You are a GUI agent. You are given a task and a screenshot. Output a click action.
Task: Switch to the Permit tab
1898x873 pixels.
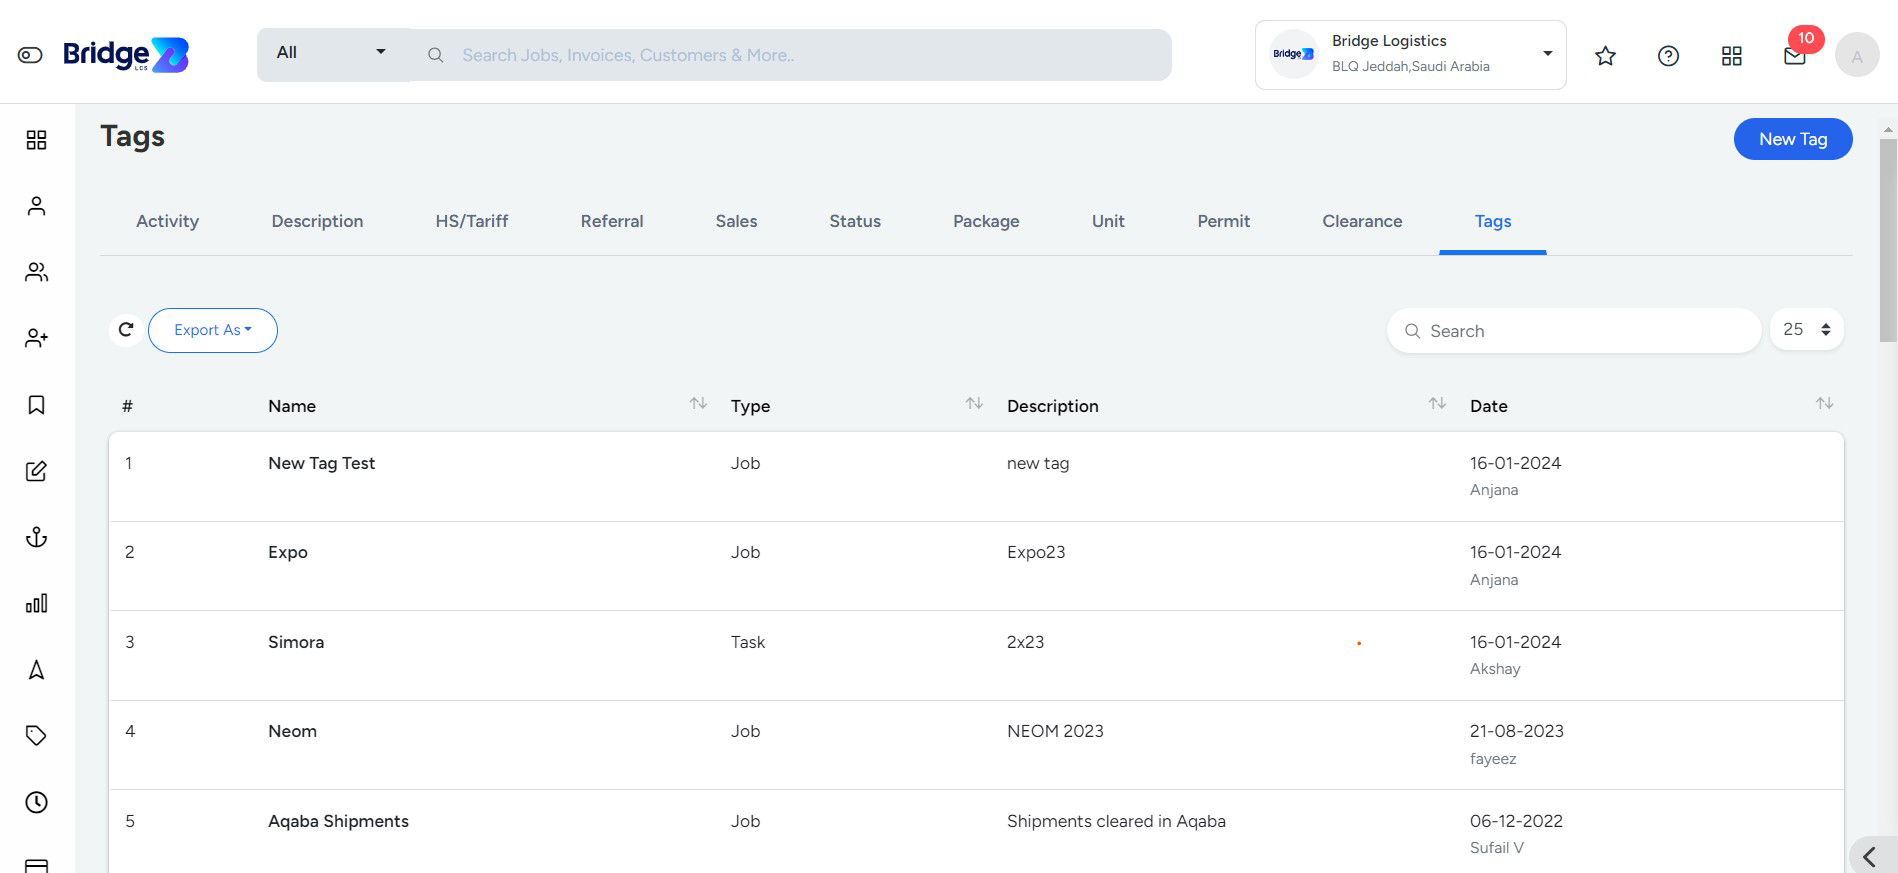1224,221
